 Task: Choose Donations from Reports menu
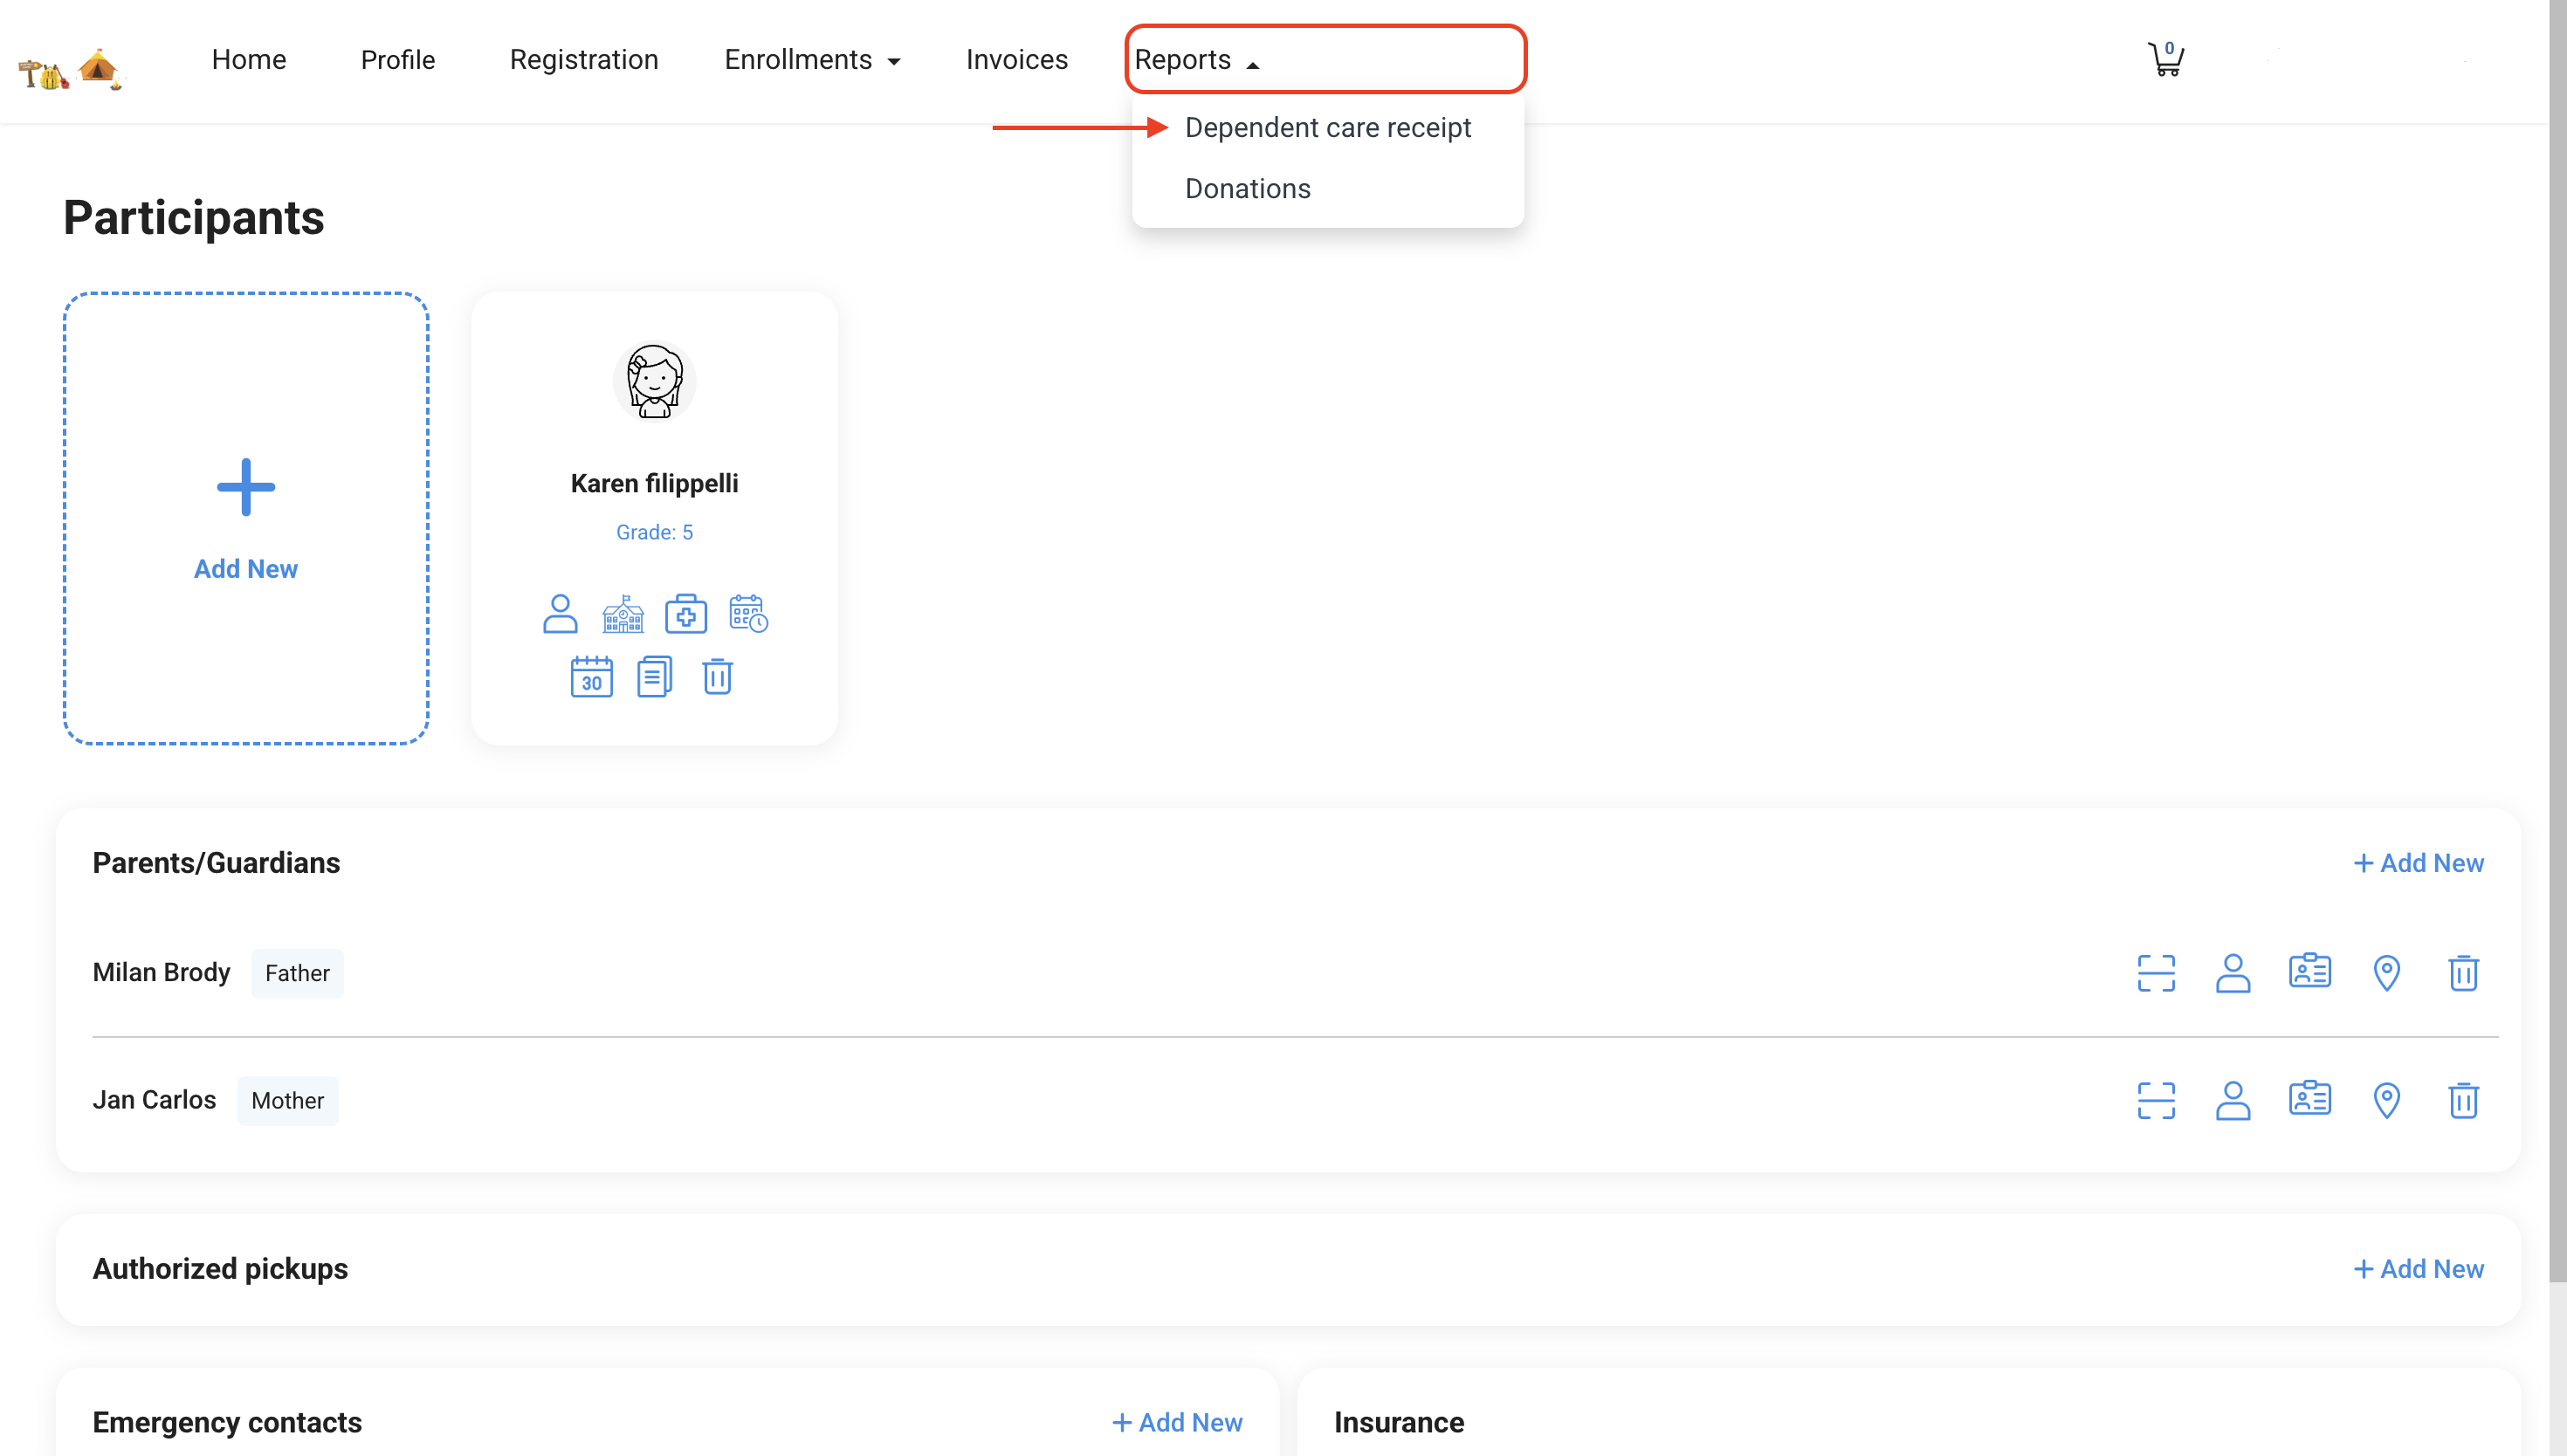[x=1247, y=189]
